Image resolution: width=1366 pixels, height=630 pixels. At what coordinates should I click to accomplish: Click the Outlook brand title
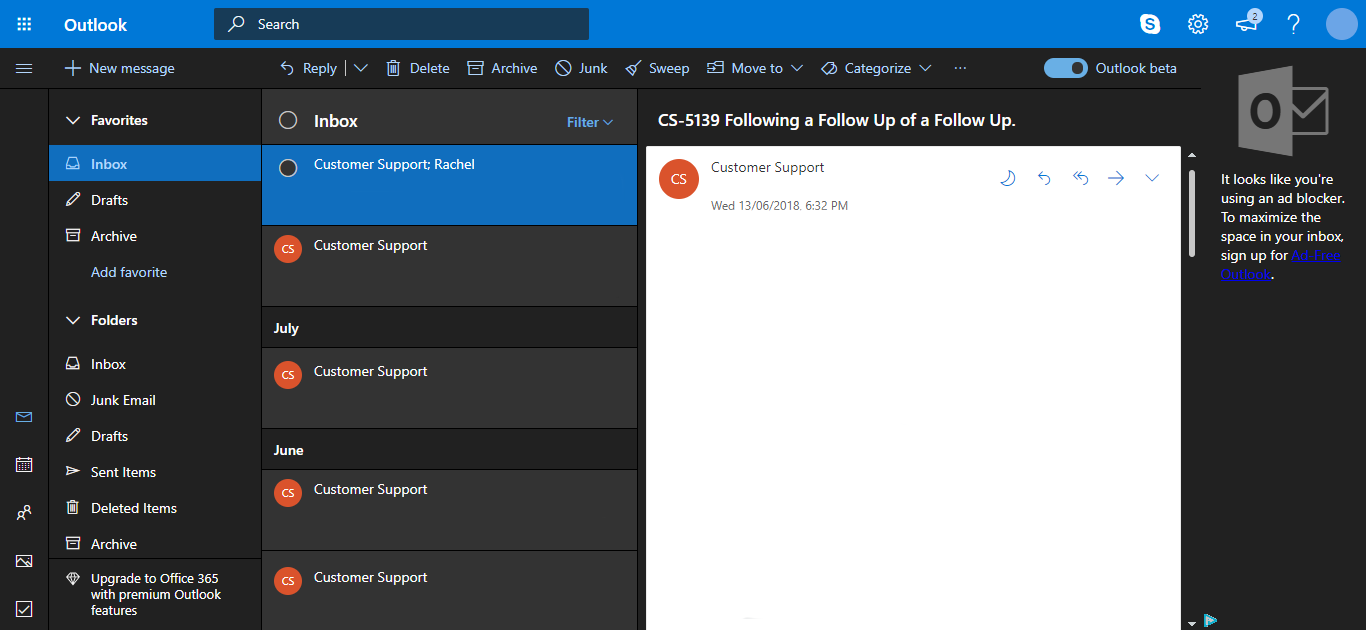click(96, 25)
